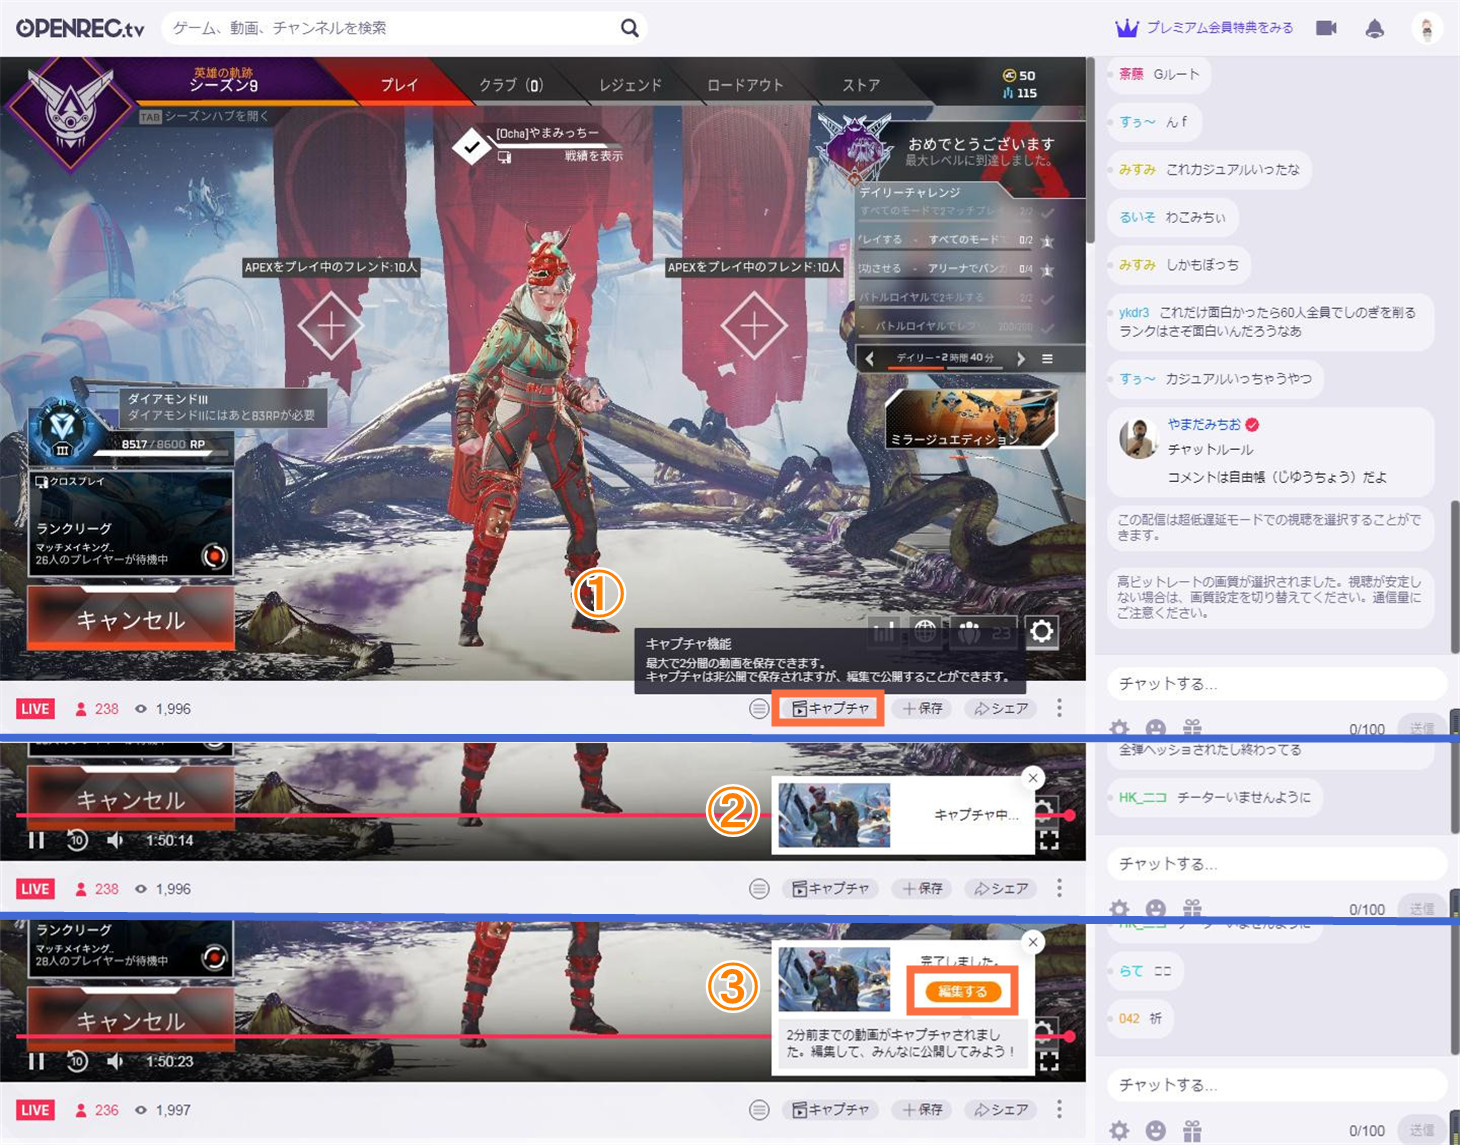Toggle fullscreen in the 1:50:23 player
The height and width of the screenshot is (1145, 1460).
[x=1049, y=1062]
